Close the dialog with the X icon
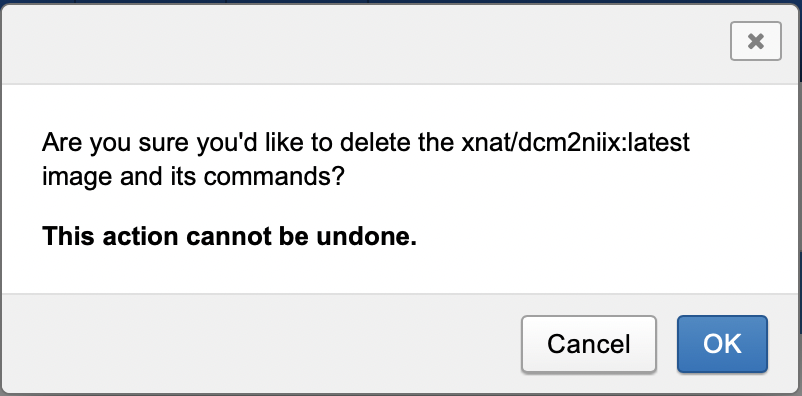 pyautogui.click(x=755, y=41)
